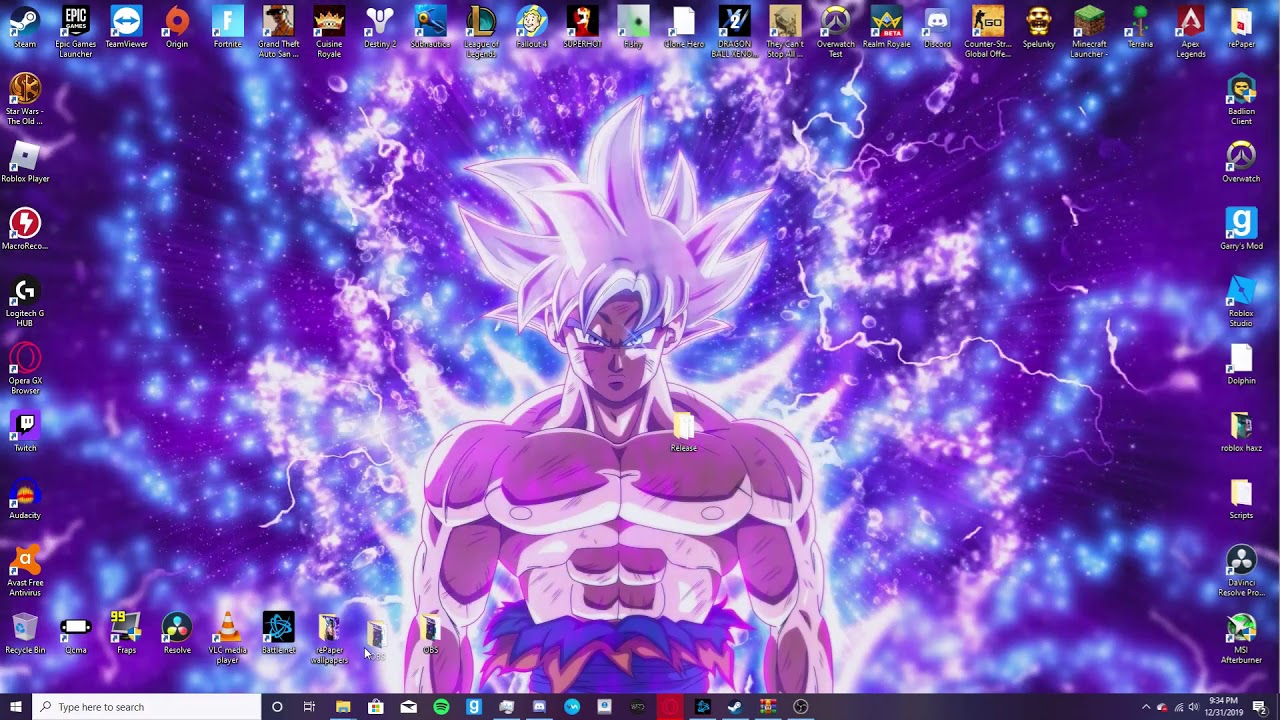Select the Spelunky desktop icon
This screenshot has width=1280, height=720.
pos(1039,27)
